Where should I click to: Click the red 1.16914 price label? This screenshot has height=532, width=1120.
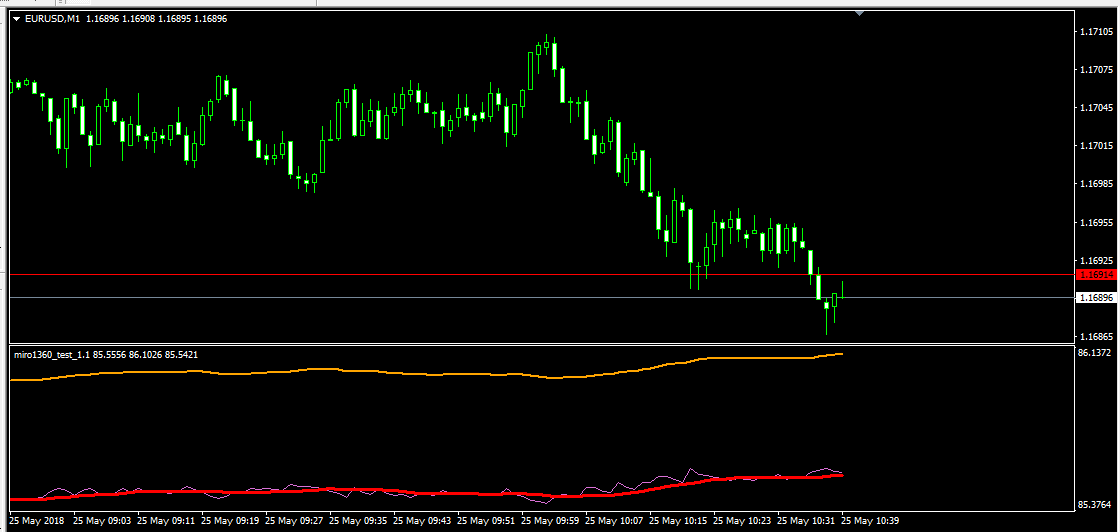[x=1096, y=275]
